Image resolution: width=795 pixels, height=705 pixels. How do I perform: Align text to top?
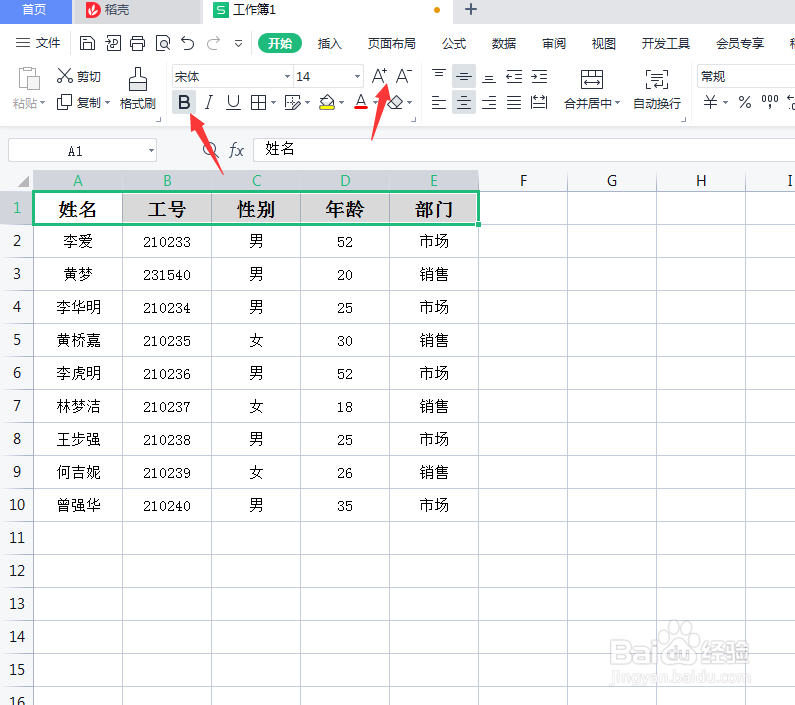tap(439, 76)
